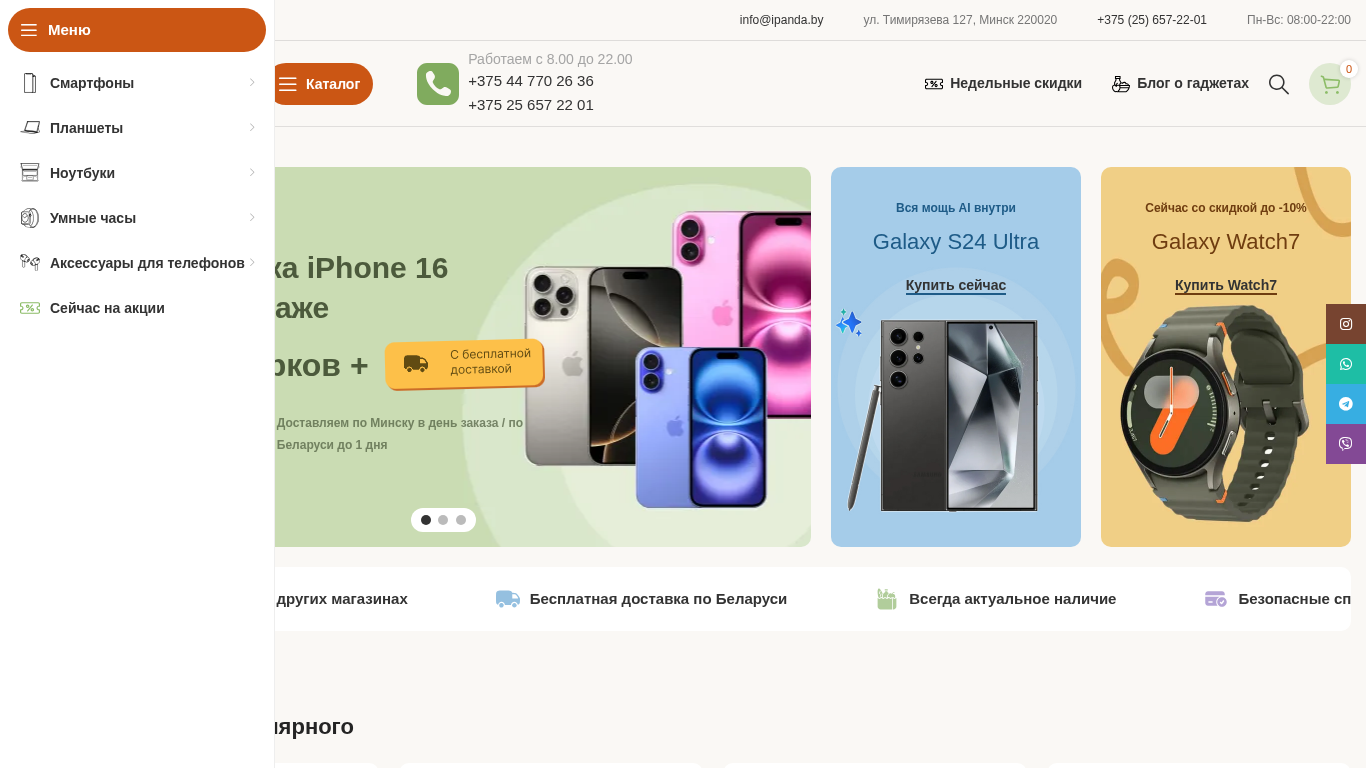Open the shopping cart icon
Viewport: 1366px width, 768px height.
[1330, 84]
